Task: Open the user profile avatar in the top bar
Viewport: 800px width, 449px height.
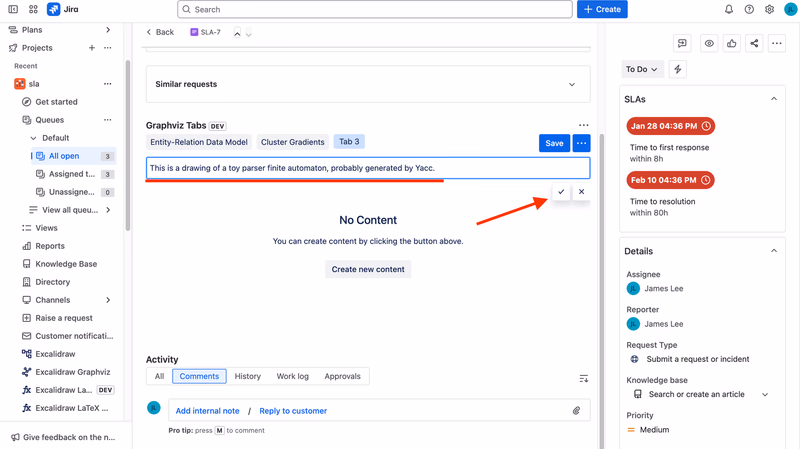Action: [790, 9]
